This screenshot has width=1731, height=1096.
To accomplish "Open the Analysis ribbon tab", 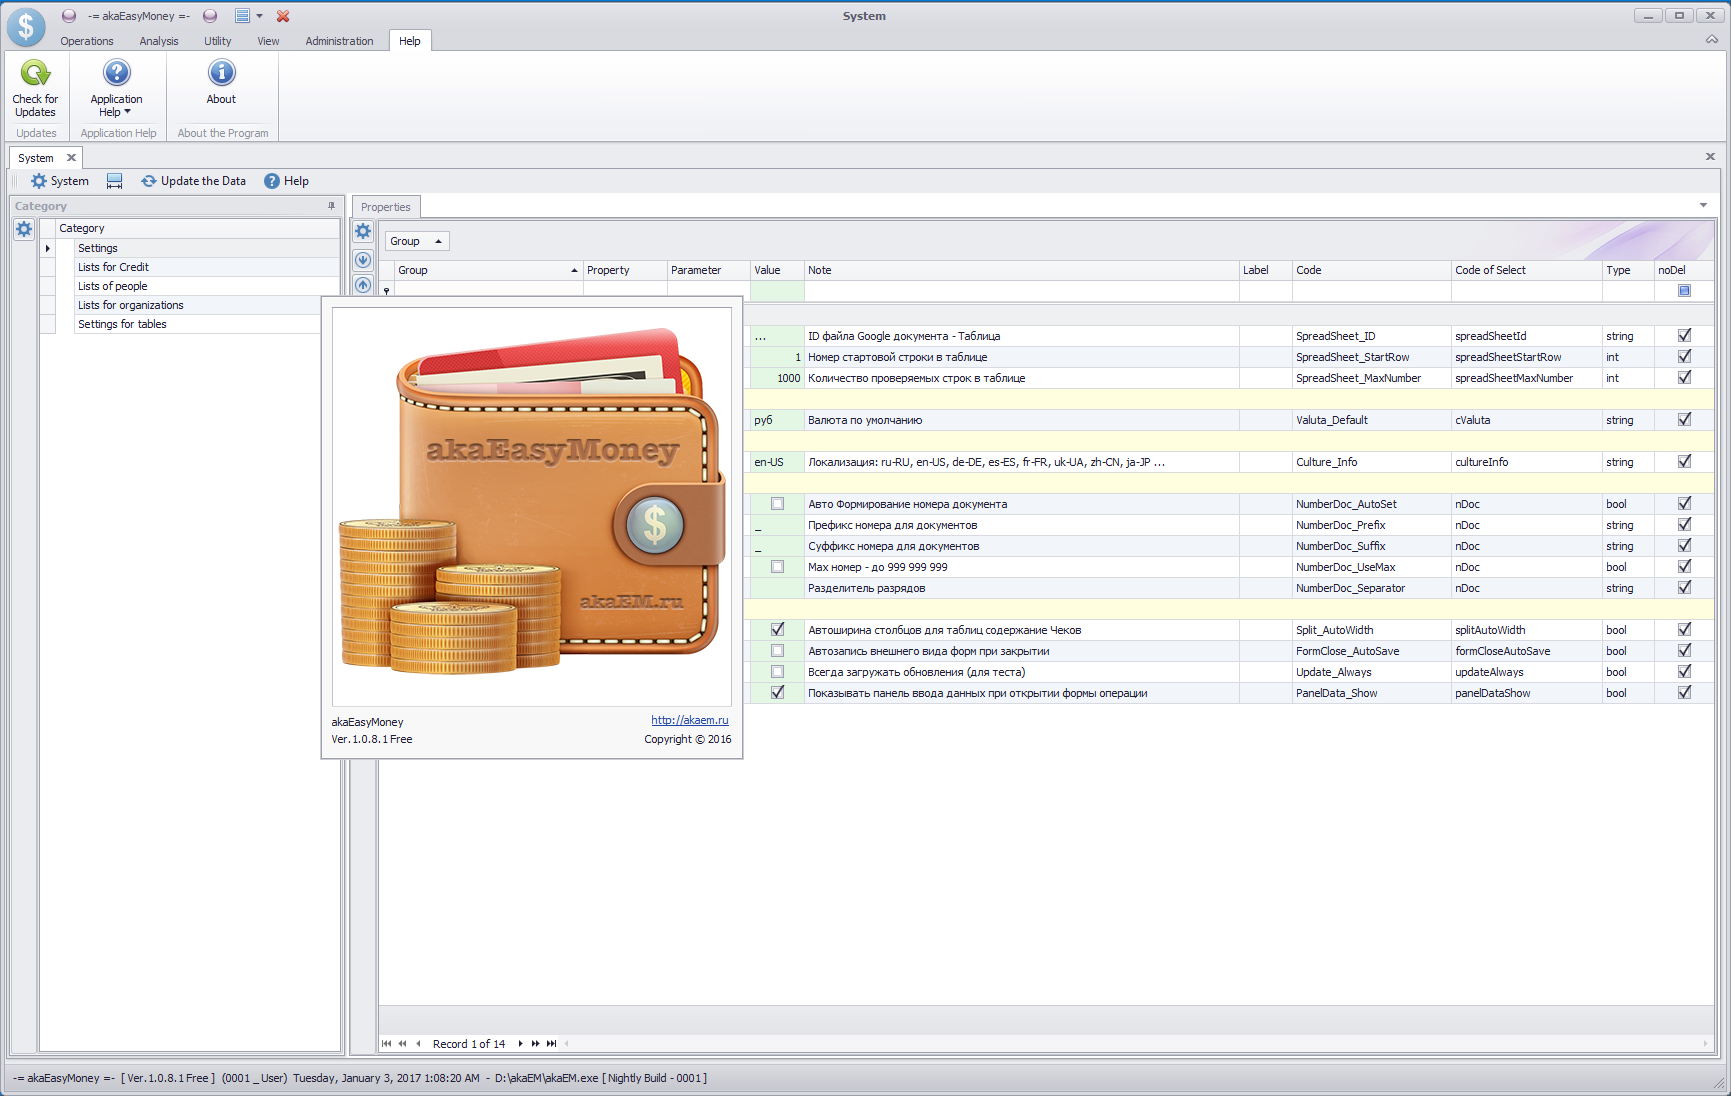I will [x=159, y=41].
